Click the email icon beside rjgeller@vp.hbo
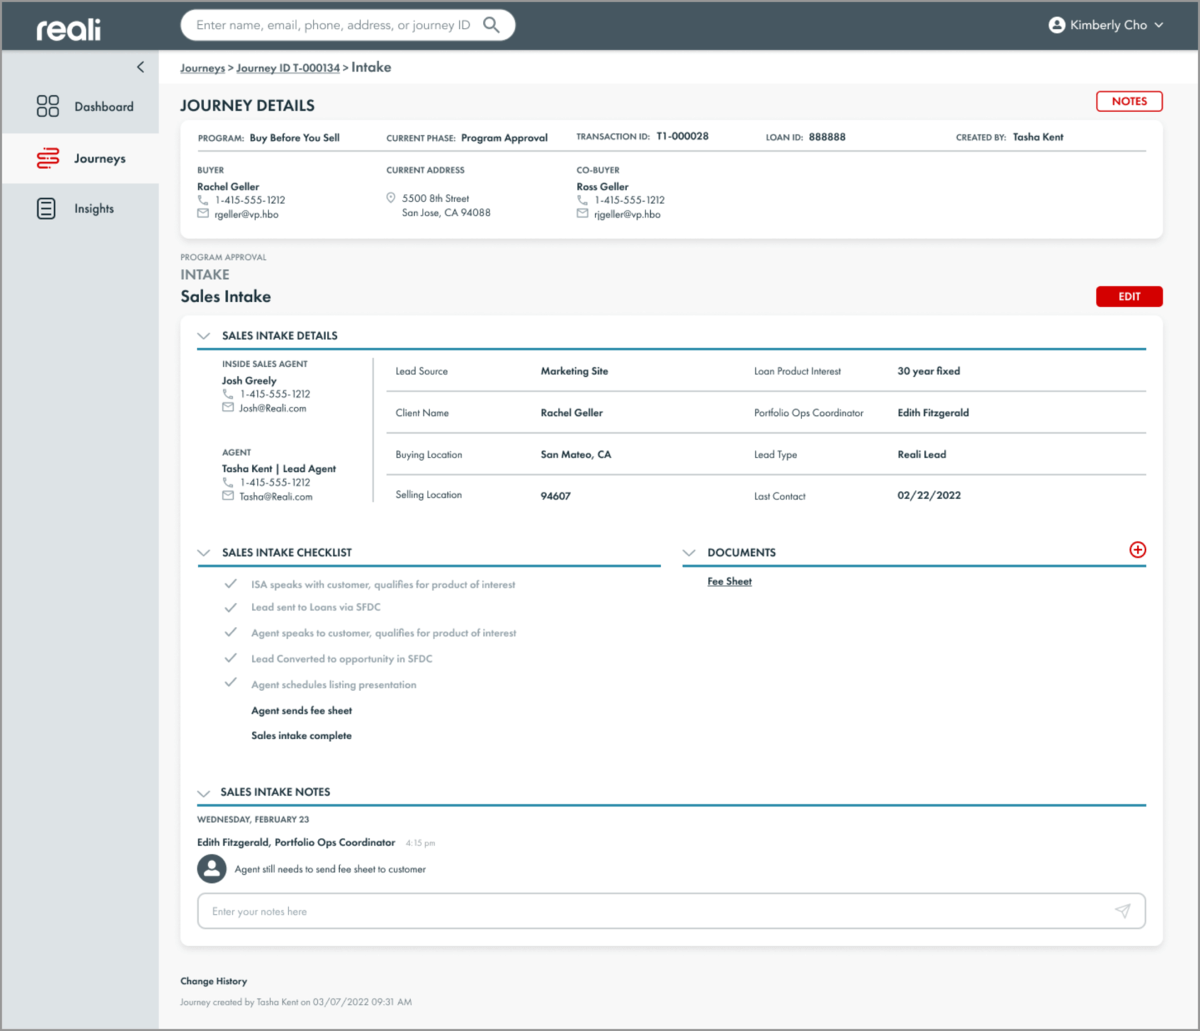 coord(583,214)
